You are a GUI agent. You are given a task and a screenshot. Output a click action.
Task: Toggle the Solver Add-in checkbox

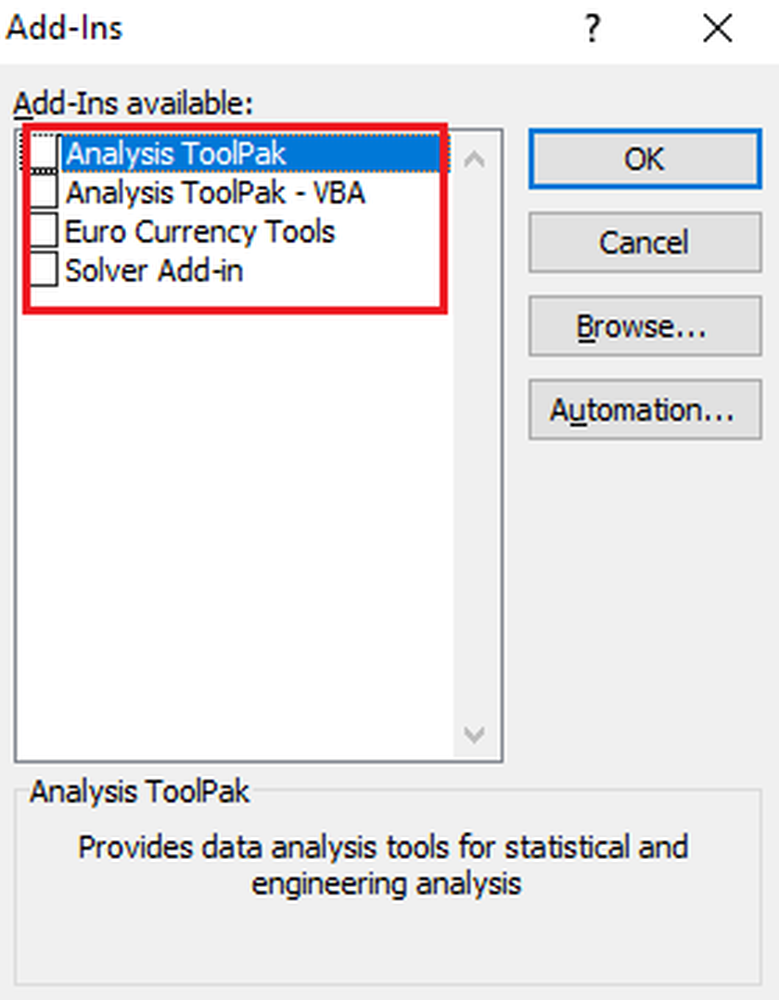pos(44,269)
